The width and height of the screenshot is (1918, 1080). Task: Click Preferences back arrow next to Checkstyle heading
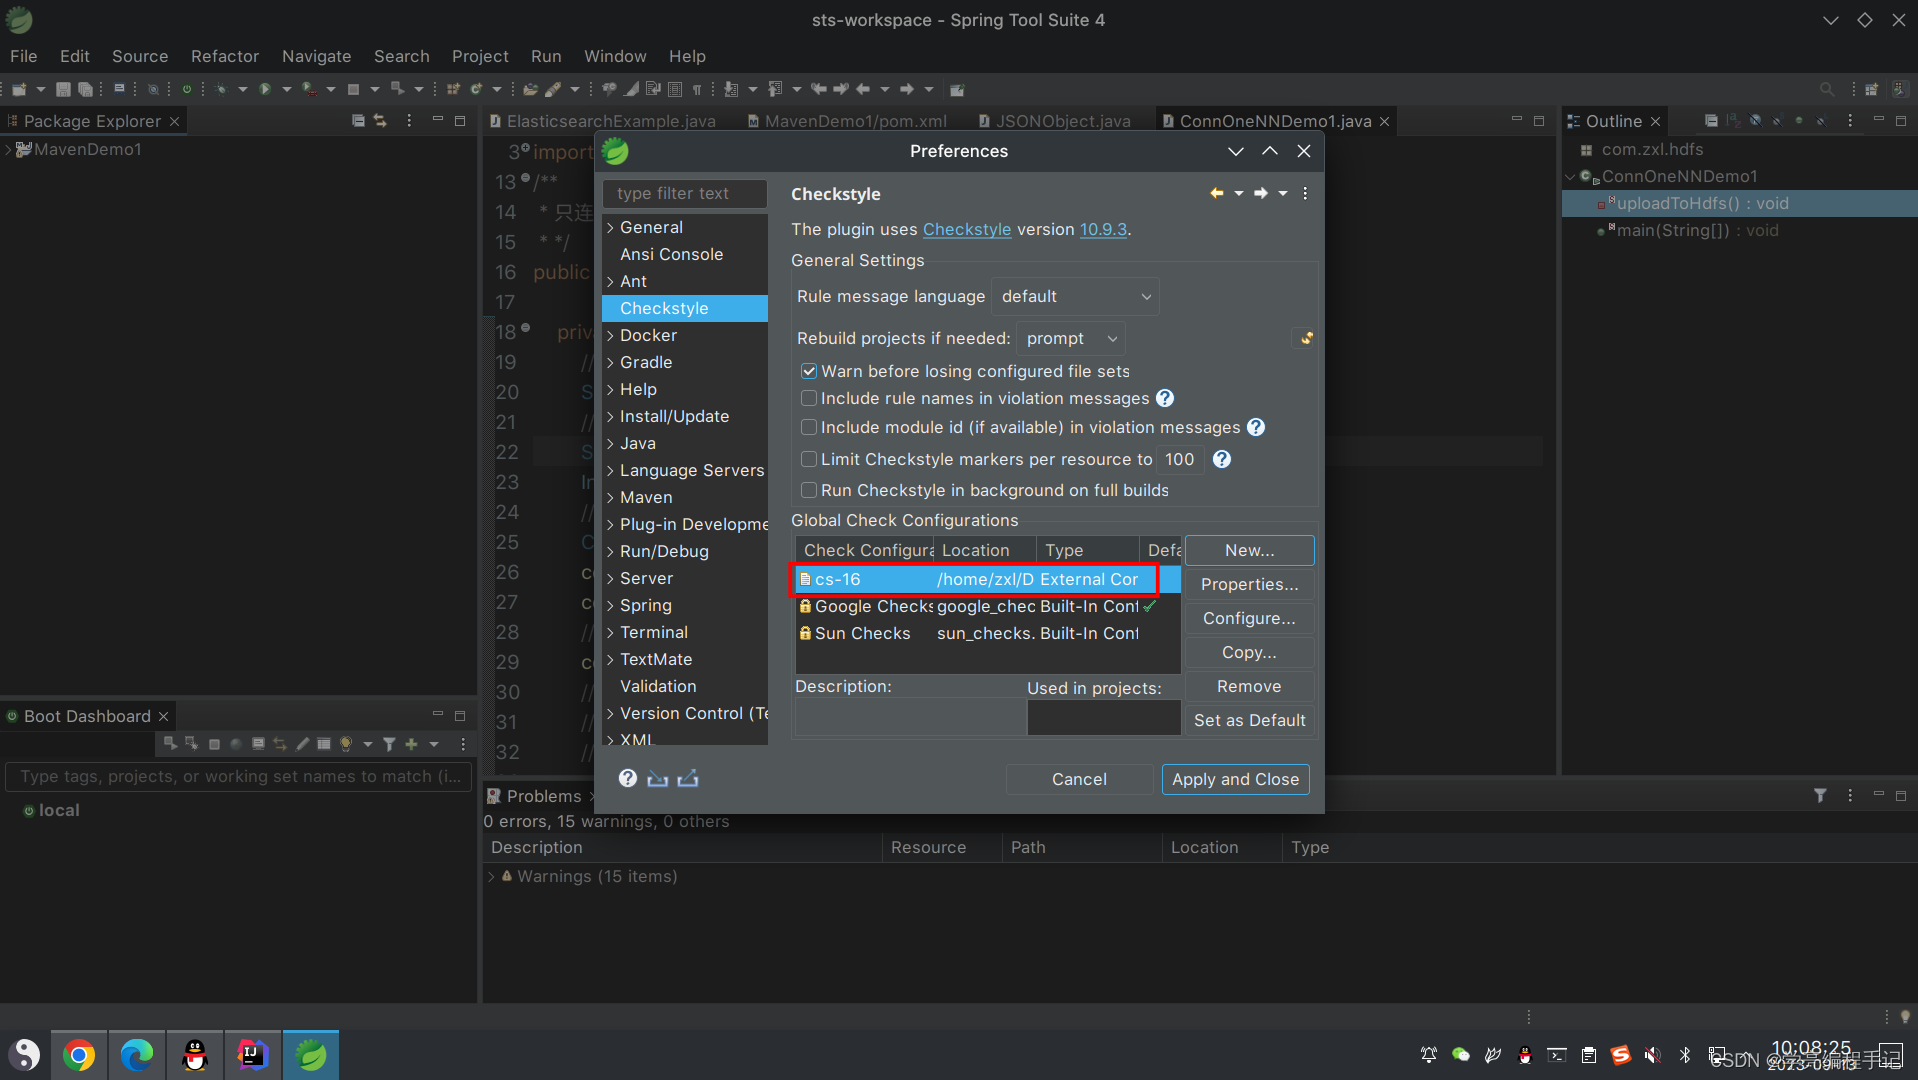(x=1216, y=193)
